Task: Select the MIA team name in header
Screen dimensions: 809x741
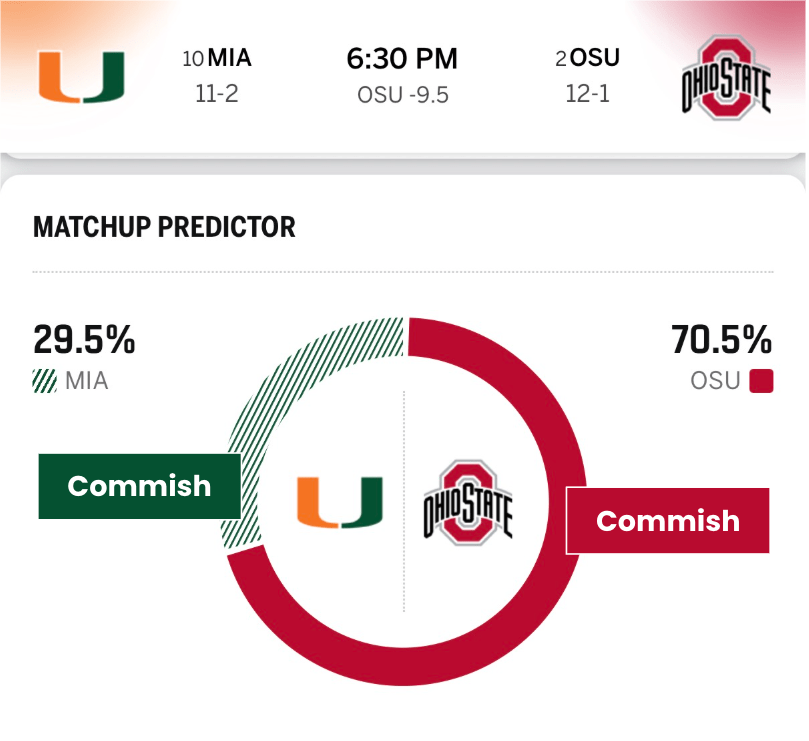Action: tap(229, 58)
